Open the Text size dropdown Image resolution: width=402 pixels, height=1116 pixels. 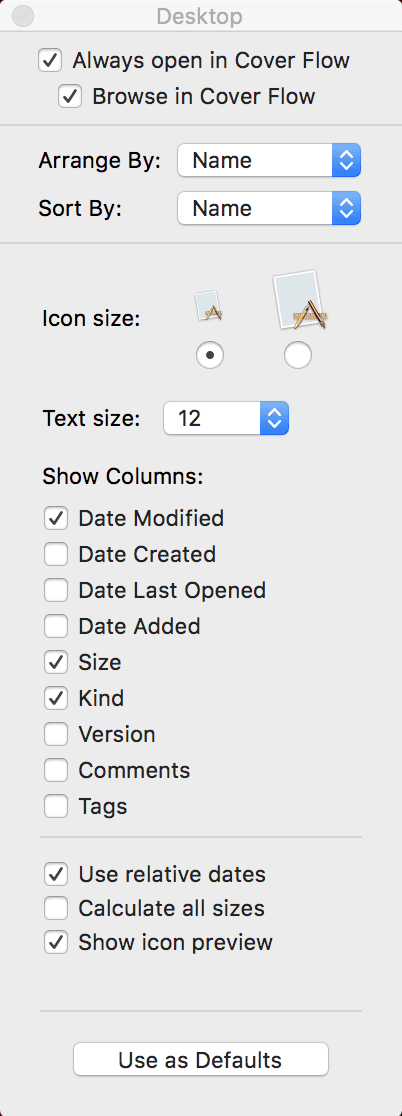point(226,418)
